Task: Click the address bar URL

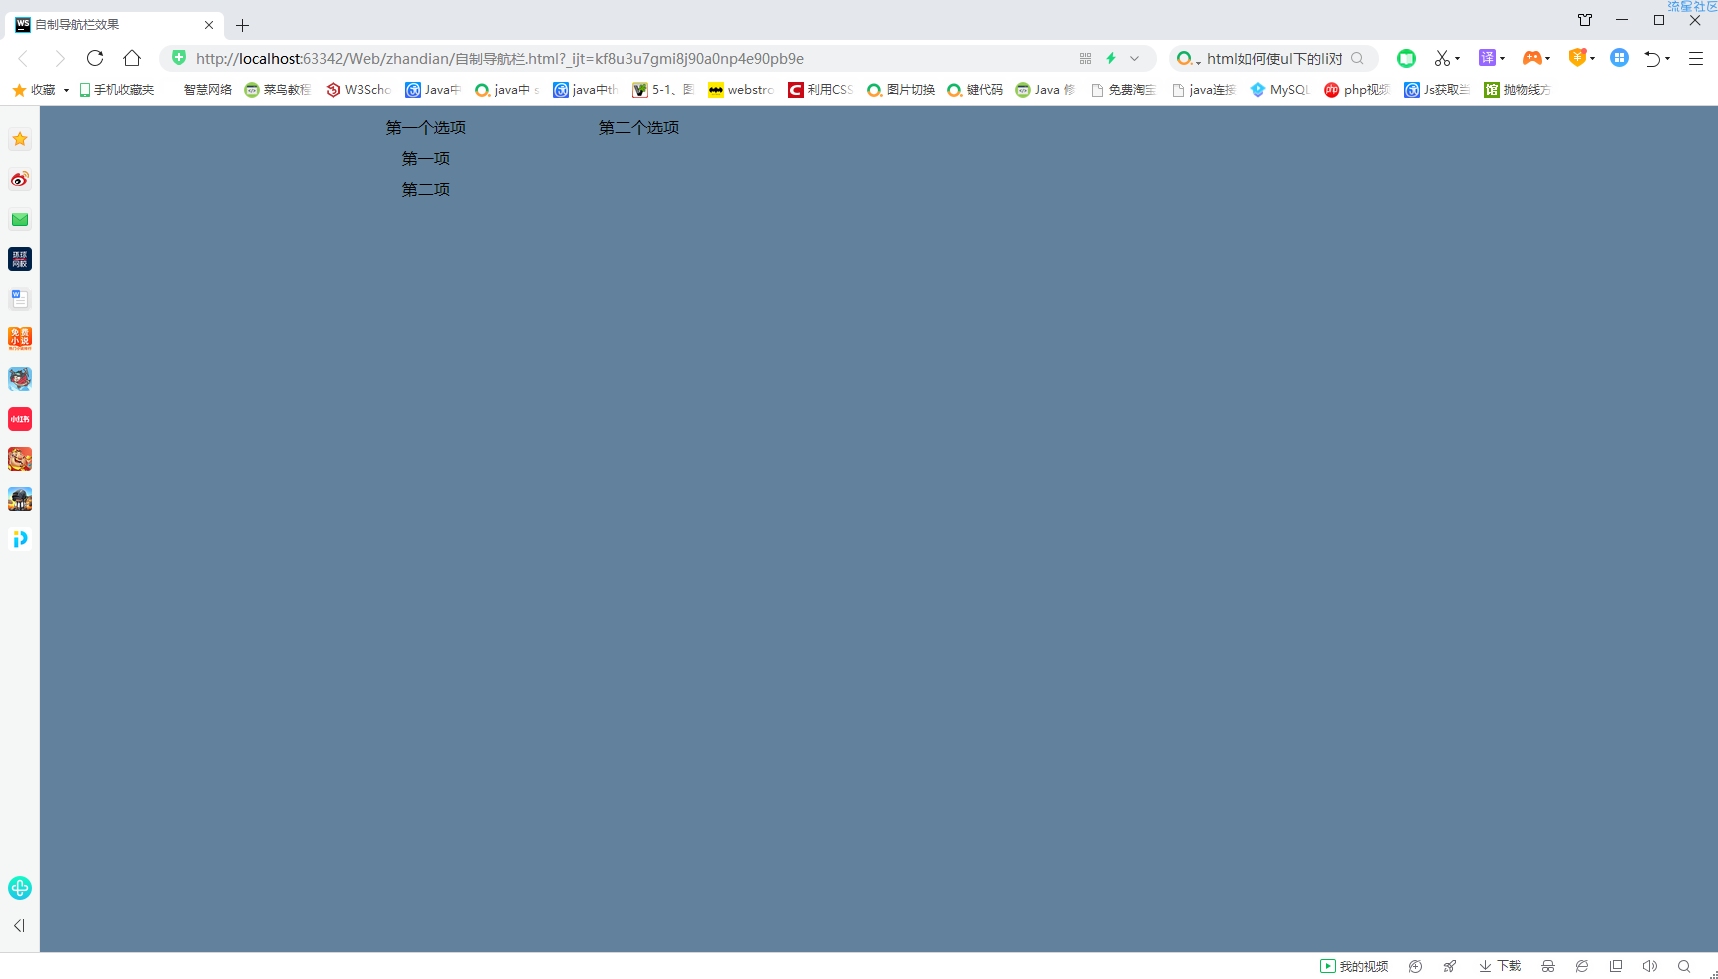Action: (x=500, y=59)
